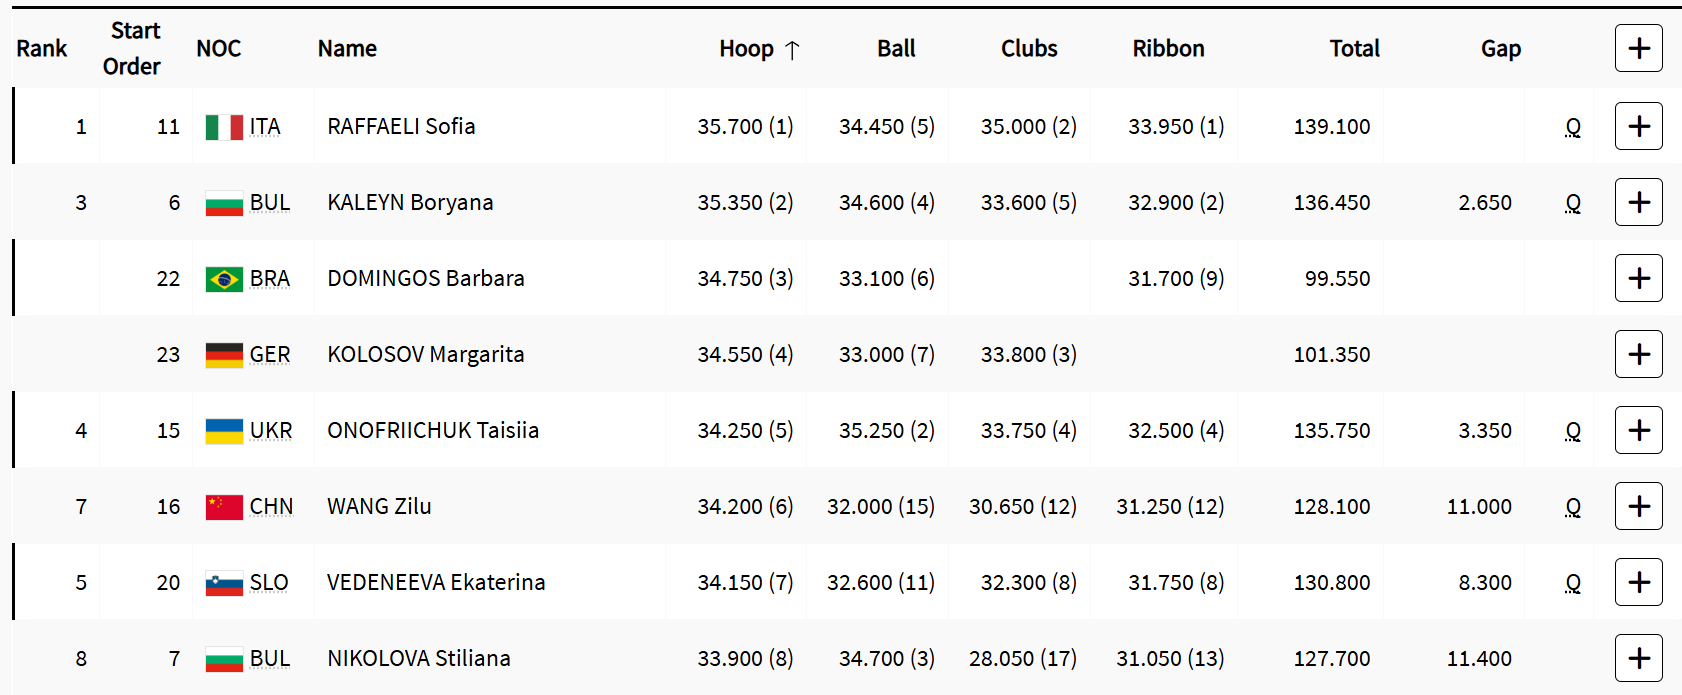Click plus icon for ONOFRIICHUK Taisiia
Image resolution: width=1682 pixels, height=695 pixels.
(1638, 430)
